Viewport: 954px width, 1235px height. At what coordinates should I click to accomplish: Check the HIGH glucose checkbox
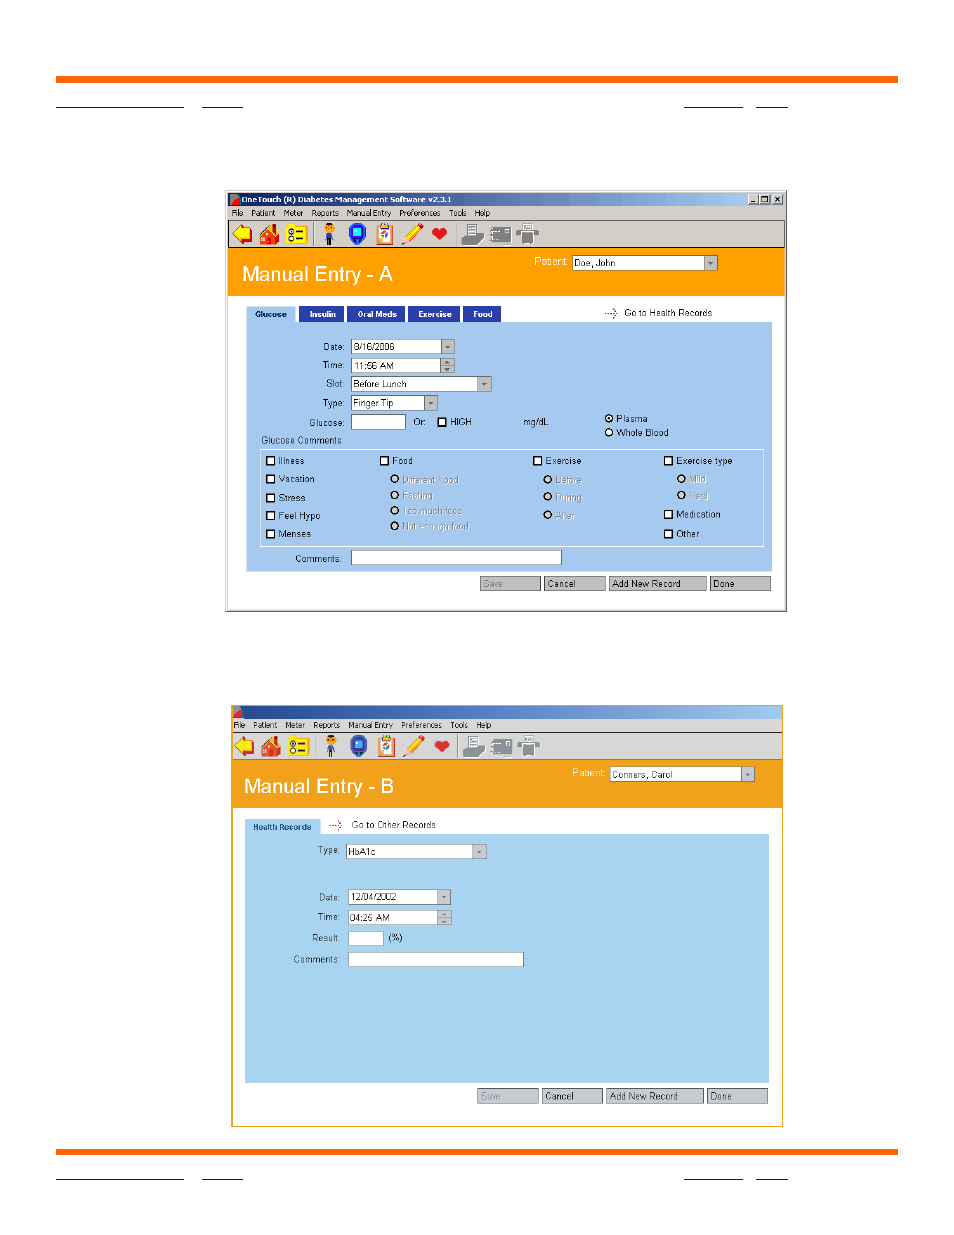click(442, 422)
